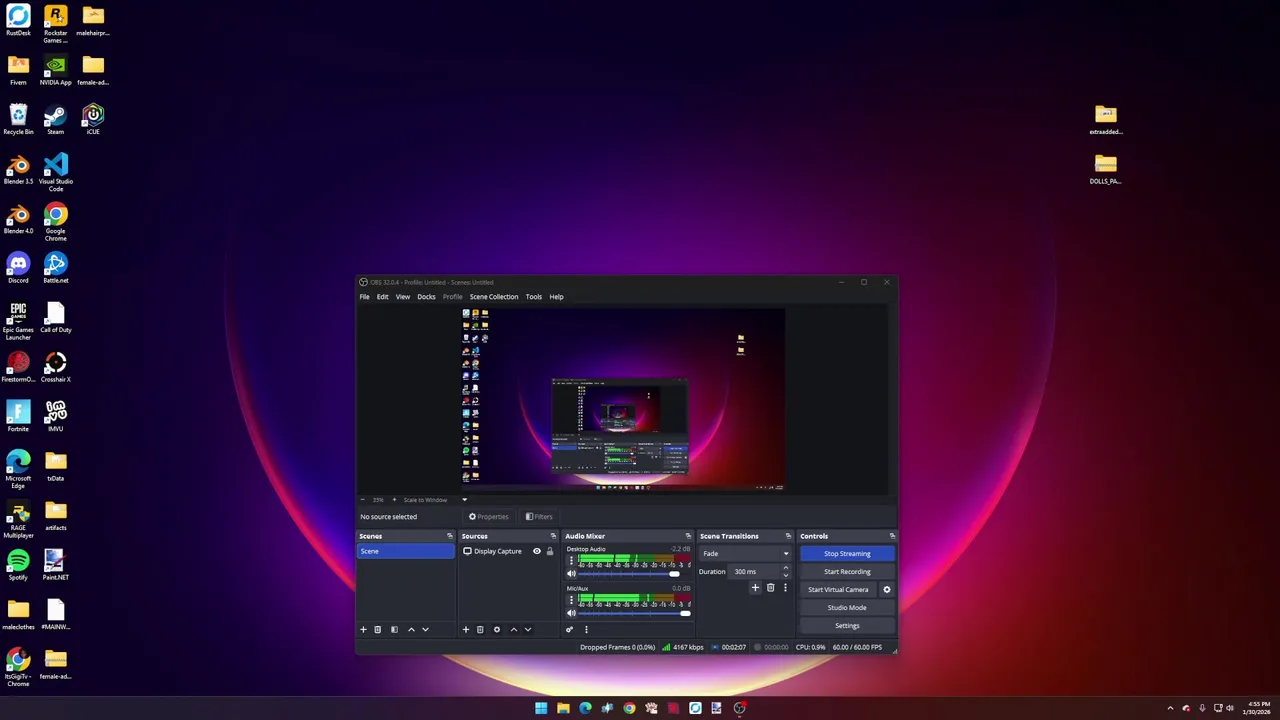Float the Scenes dock
Viewport: 1280px width, 720px height.
449,536
